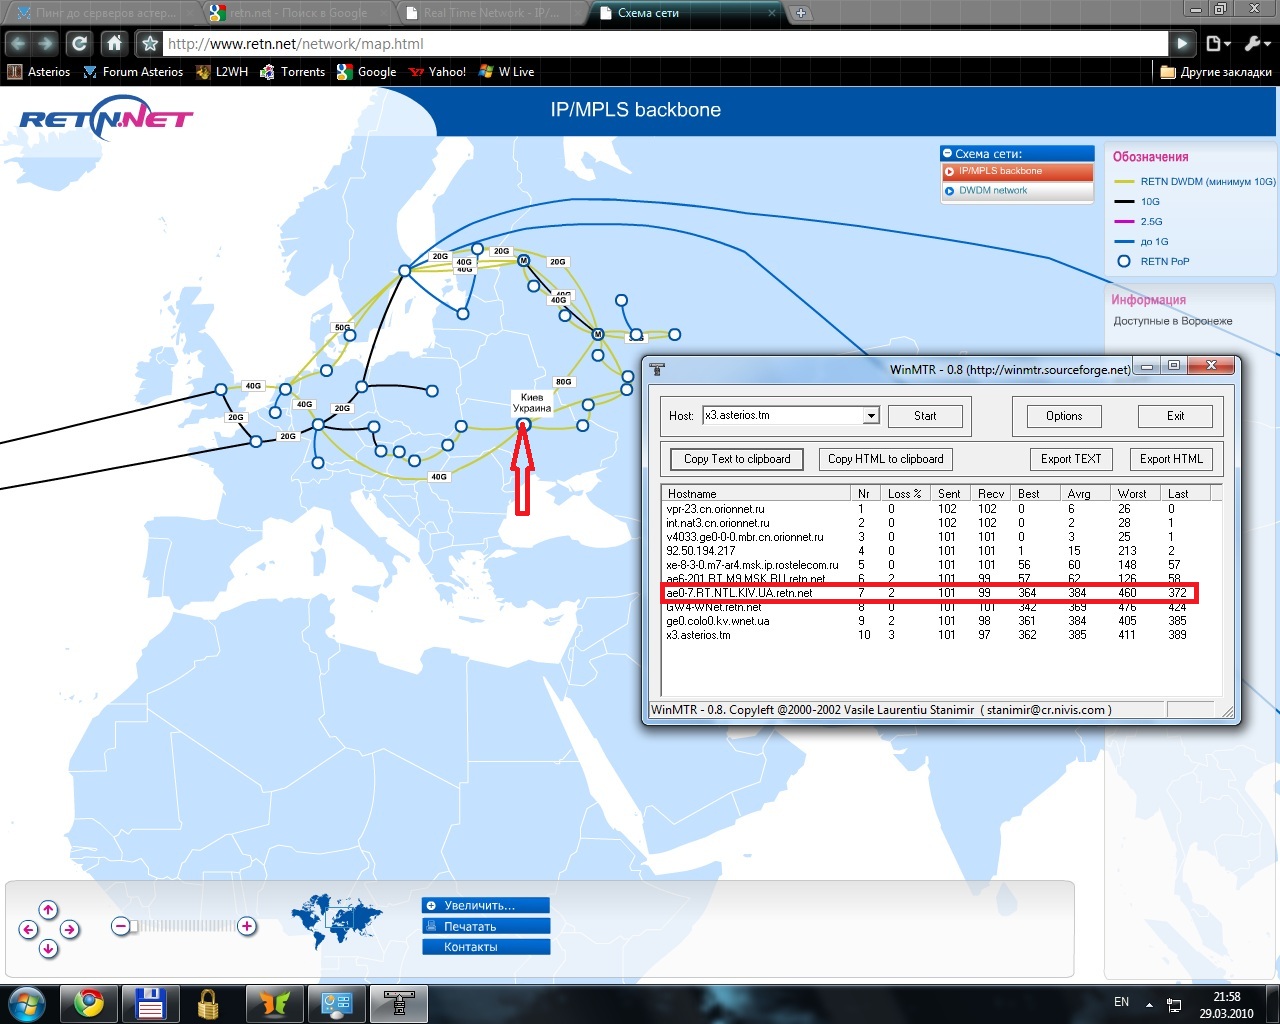Image resolution: width=1280 pixels, height=1024 pixels.
Task: Bookmark this page with the star icon
Action: coord(150,44)
